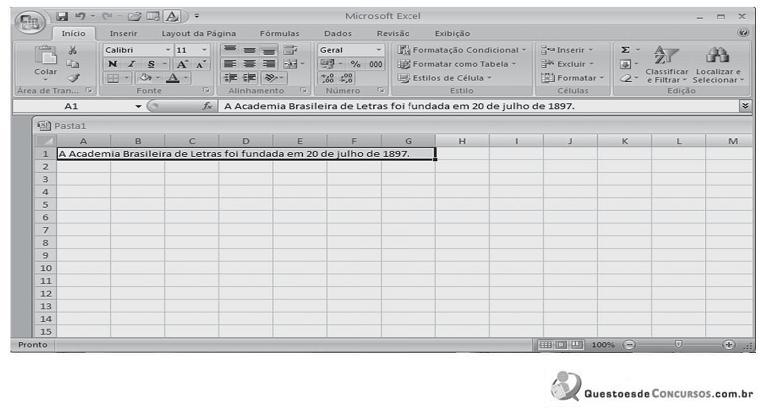Toggle center text alignment
Screen dimensions: 764x417
pos(251,63)
